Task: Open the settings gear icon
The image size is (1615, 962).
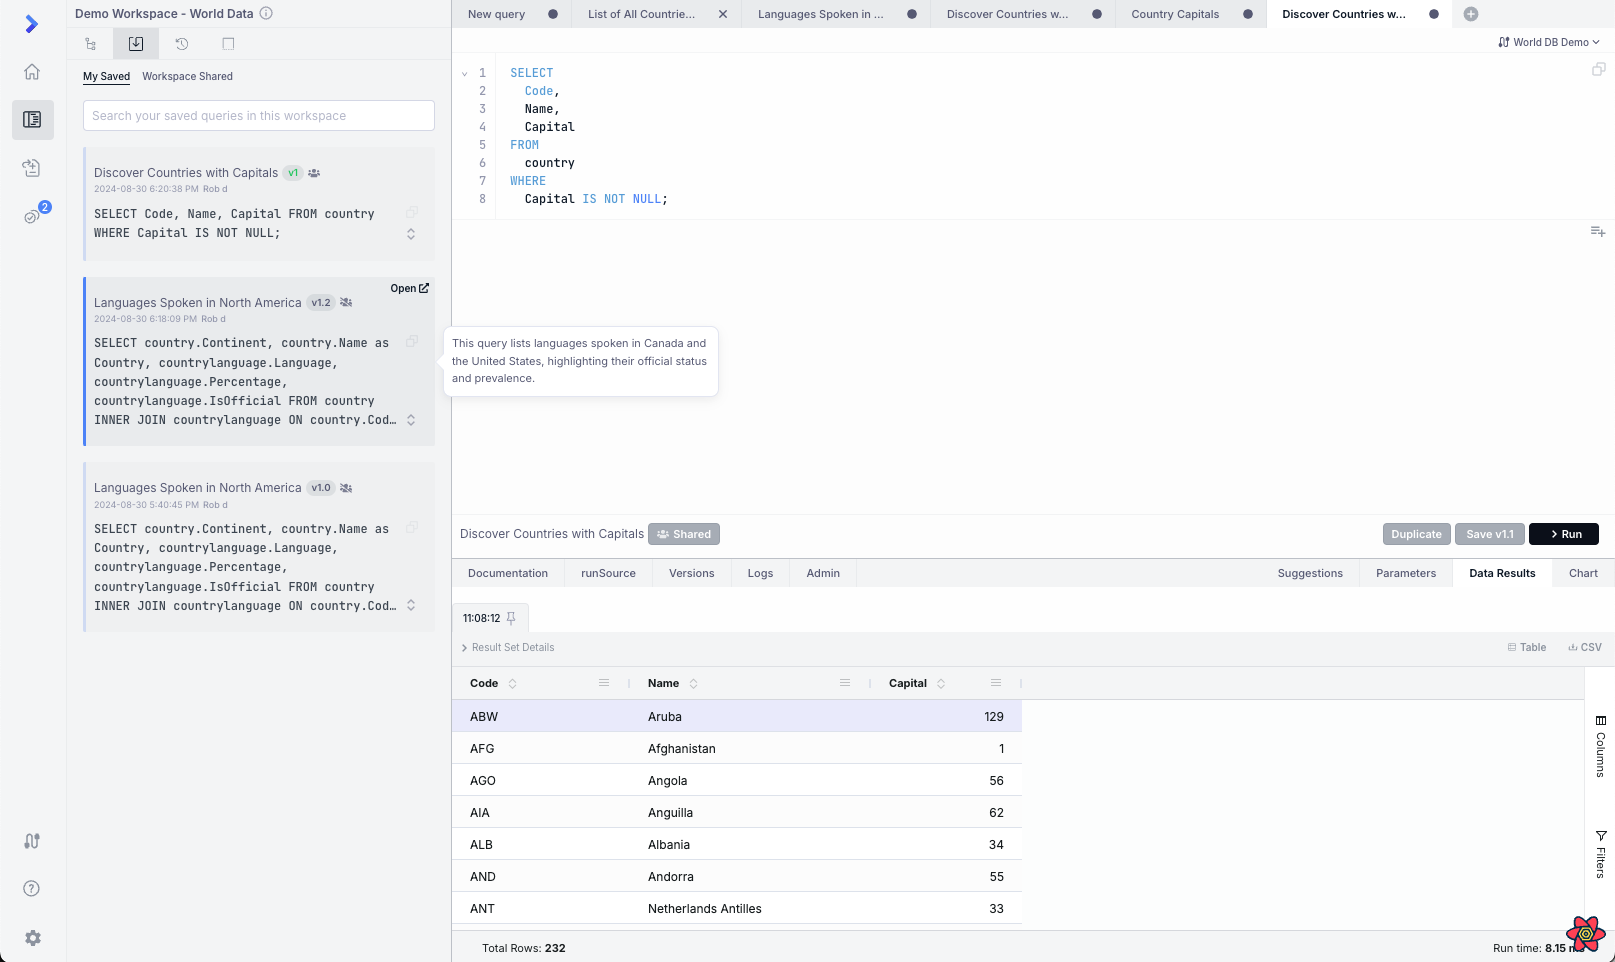Action: point(32,938)
